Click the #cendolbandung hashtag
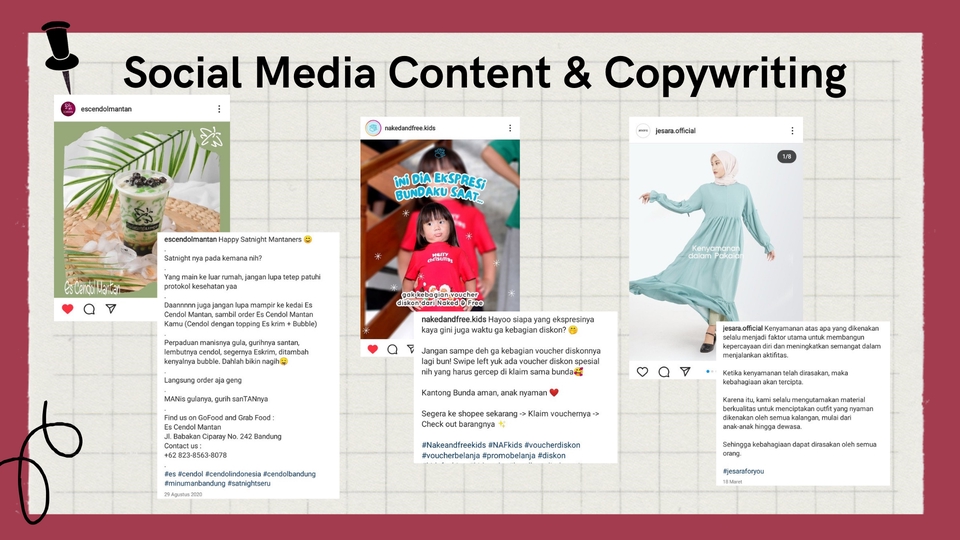Image resolution: width=960 pixels, height=540 pixels. click(x=289, y=474)
